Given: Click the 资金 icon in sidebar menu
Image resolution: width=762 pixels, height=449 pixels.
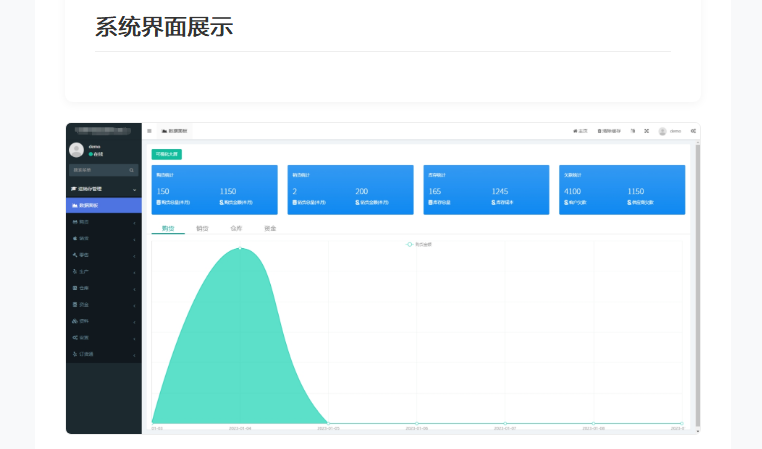Looking at the screenshot, I should pos(74,305).
